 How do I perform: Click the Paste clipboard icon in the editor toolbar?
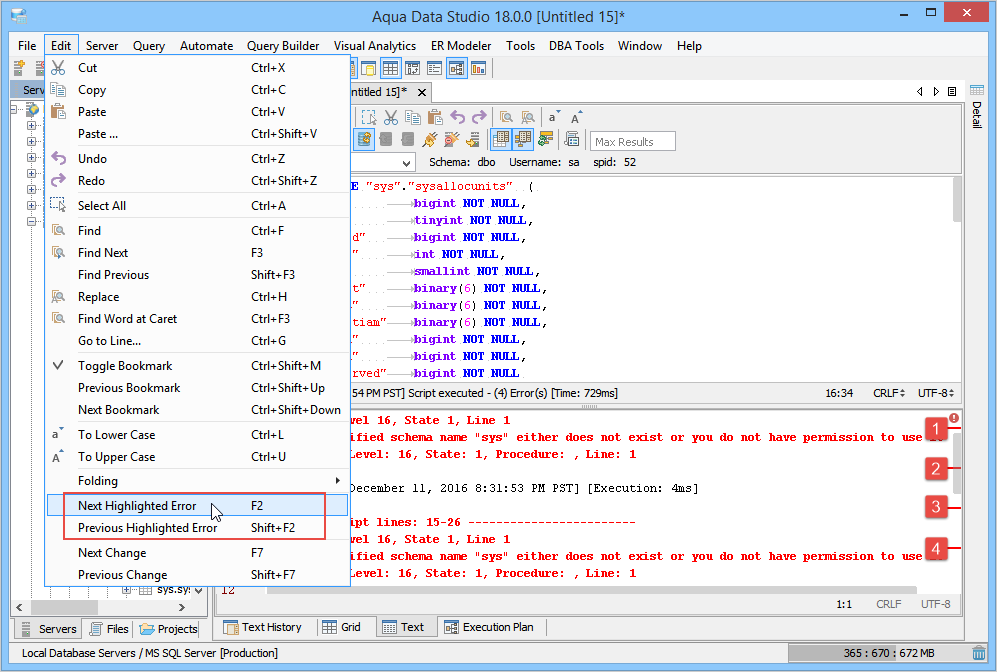pos(435,118)
